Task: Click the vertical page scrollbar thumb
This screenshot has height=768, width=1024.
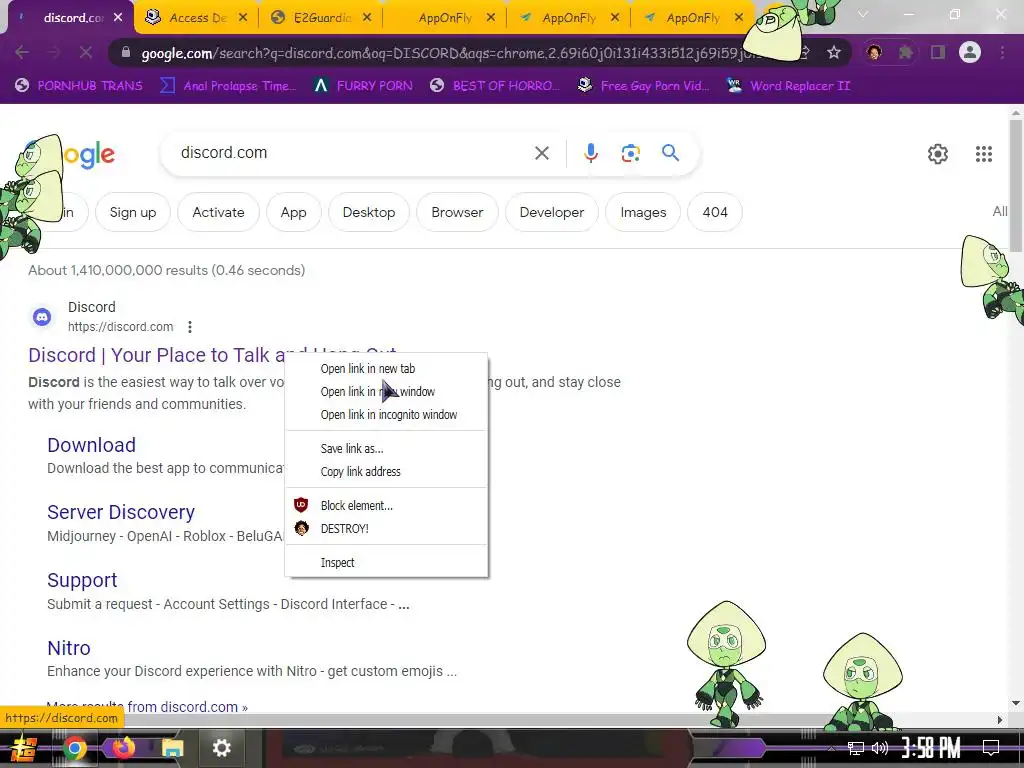Action: 1016,186
